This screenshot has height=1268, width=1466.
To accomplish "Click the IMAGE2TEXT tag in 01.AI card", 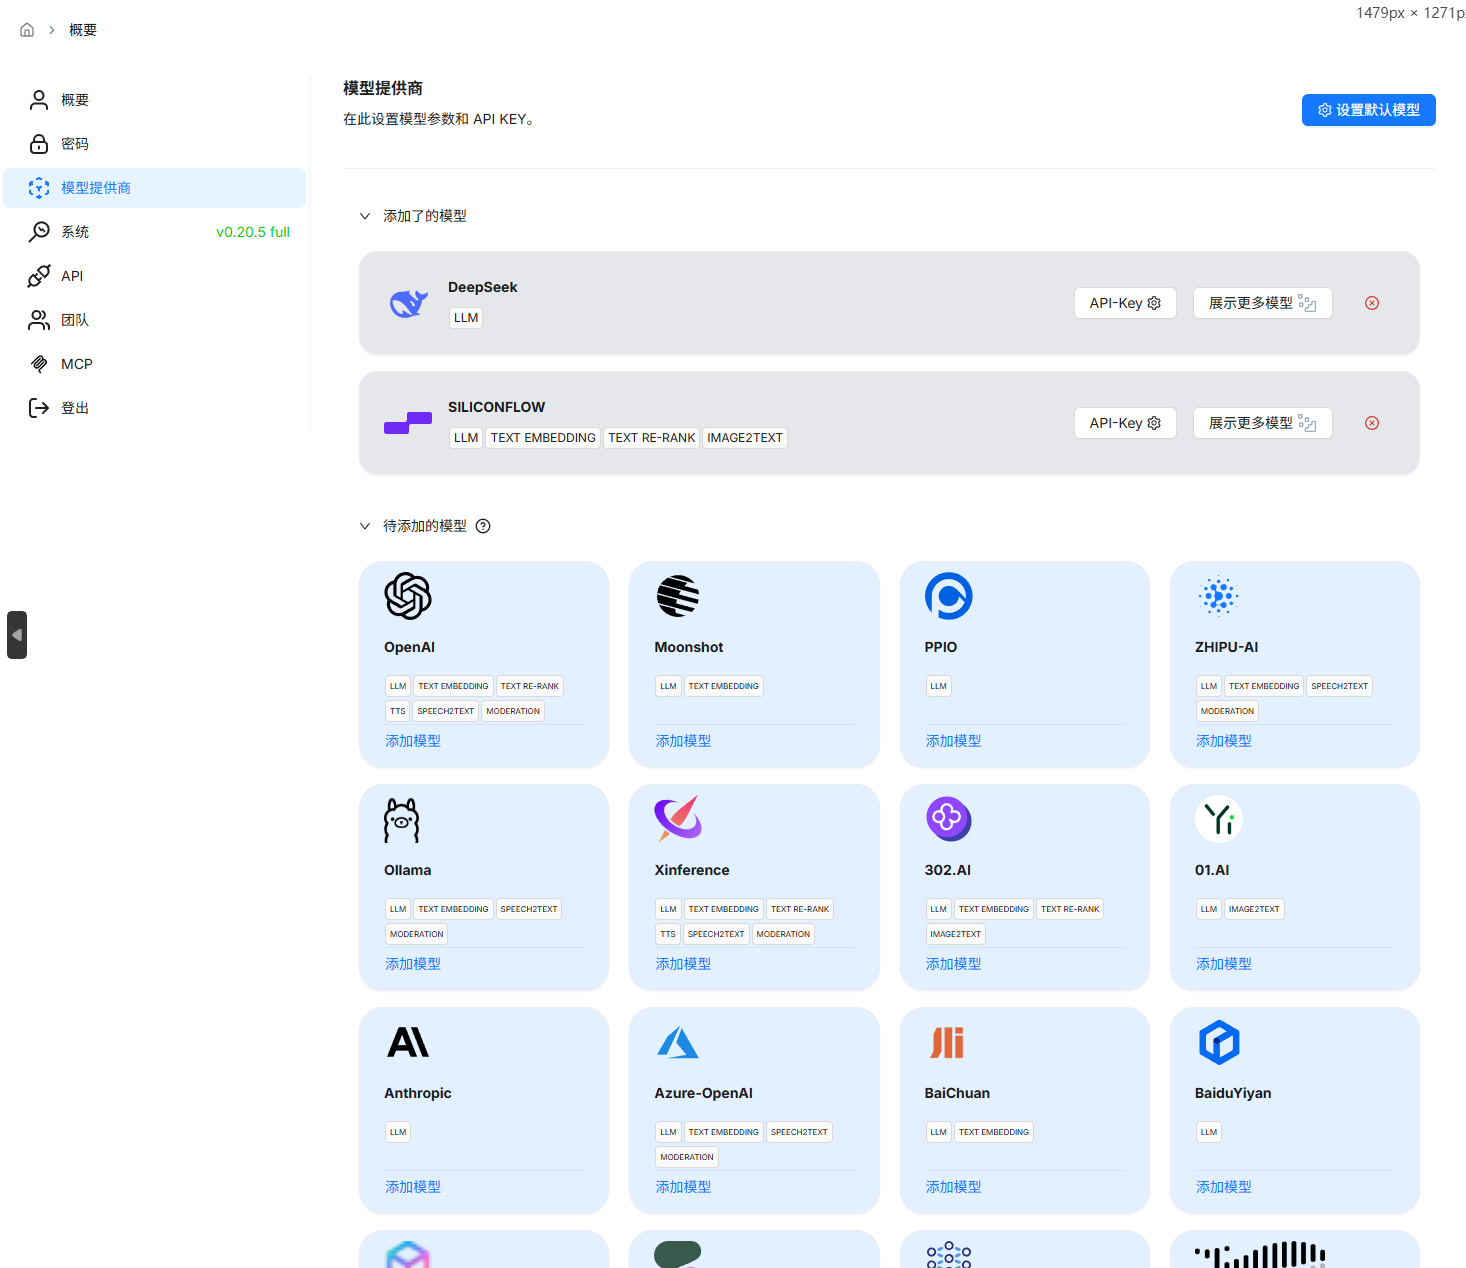I will 1254,909.
